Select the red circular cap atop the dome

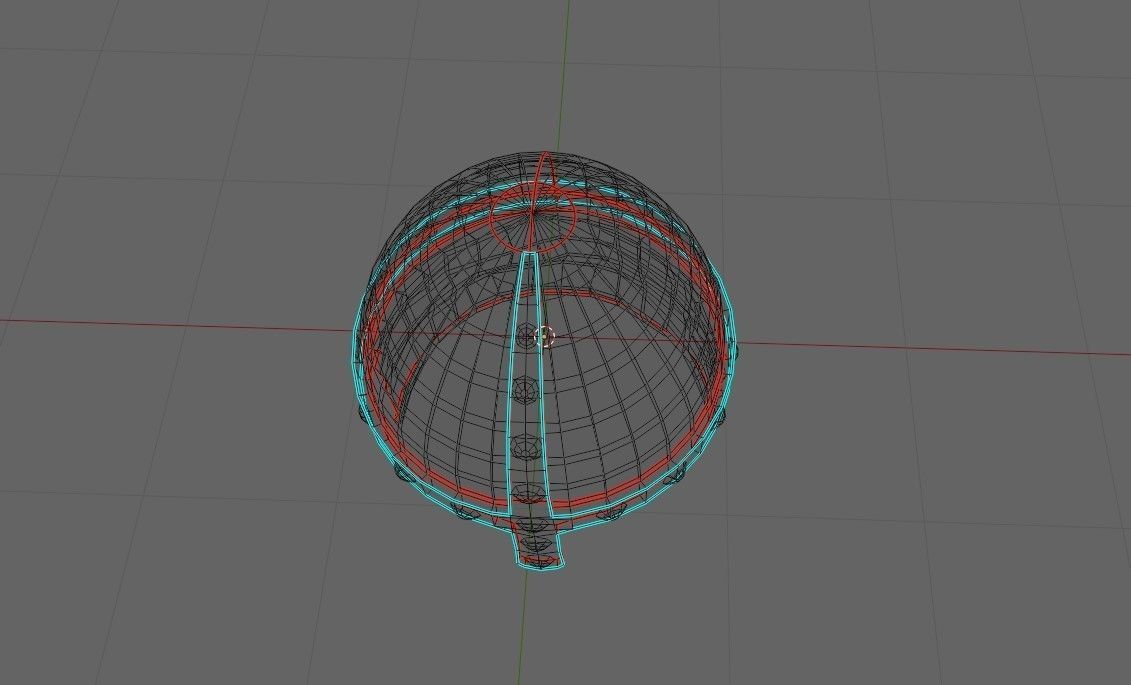533,215
